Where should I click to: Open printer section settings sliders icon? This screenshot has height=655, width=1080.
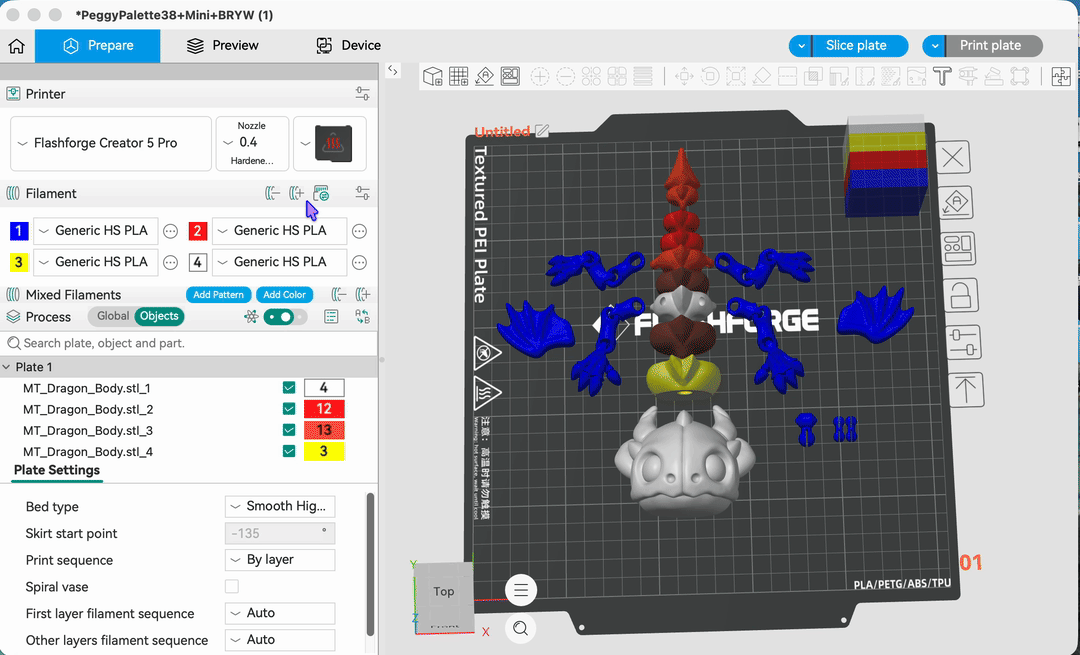[x=362, y=94]
